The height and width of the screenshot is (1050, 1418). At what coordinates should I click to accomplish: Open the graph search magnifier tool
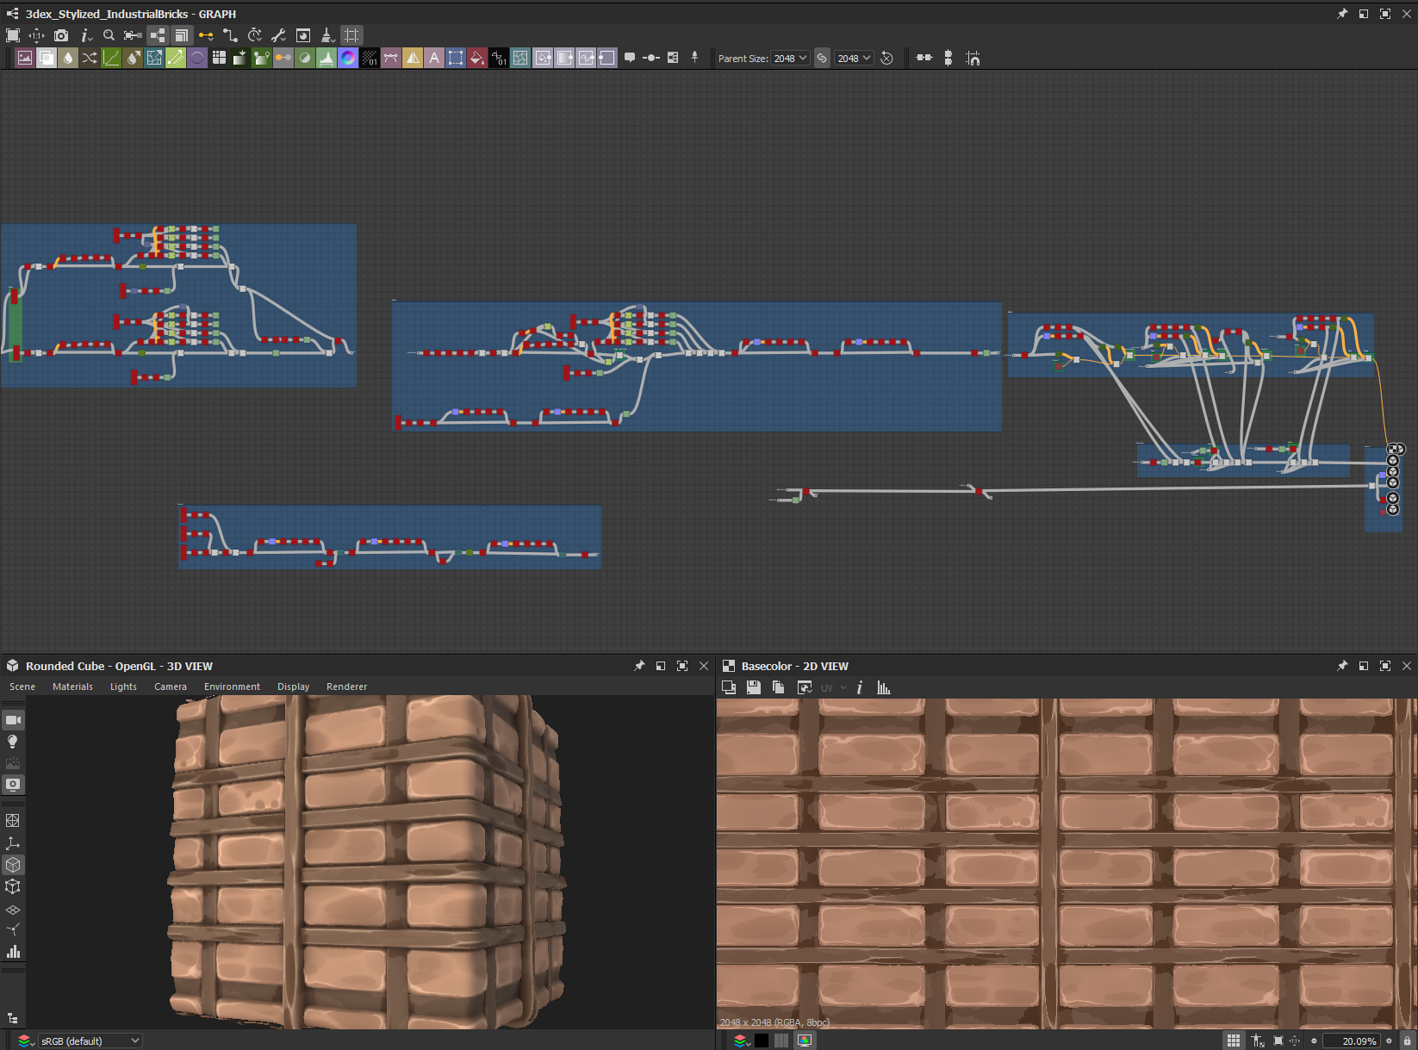109,36
